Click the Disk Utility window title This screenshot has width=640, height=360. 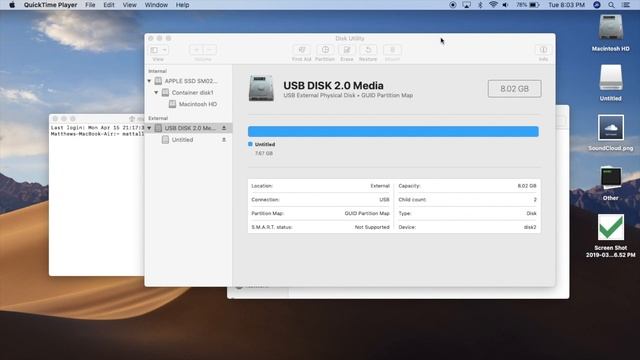tap(349, 38)
